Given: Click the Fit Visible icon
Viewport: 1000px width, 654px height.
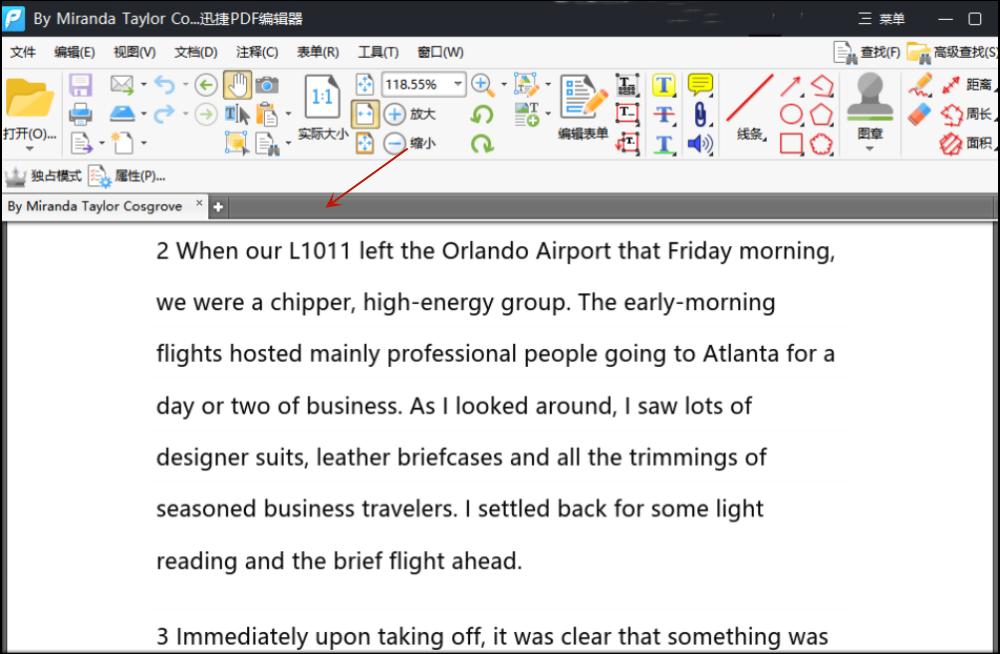Looking at the screenshot, I should 365,143.
